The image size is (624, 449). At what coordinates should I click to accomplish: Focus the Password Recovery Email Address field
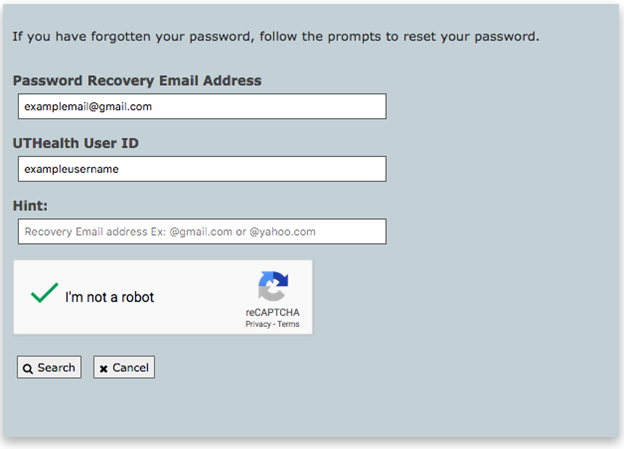coord(201,106)
